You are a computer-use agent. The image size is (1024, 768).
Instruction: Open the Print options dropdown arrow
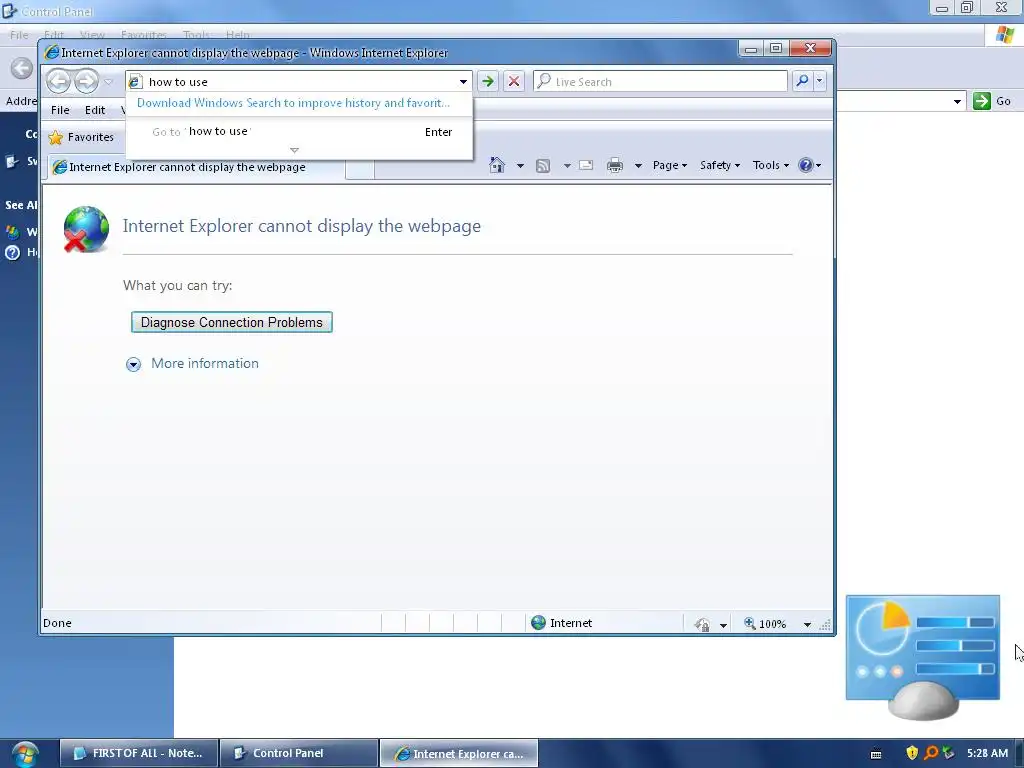(638, 166)
